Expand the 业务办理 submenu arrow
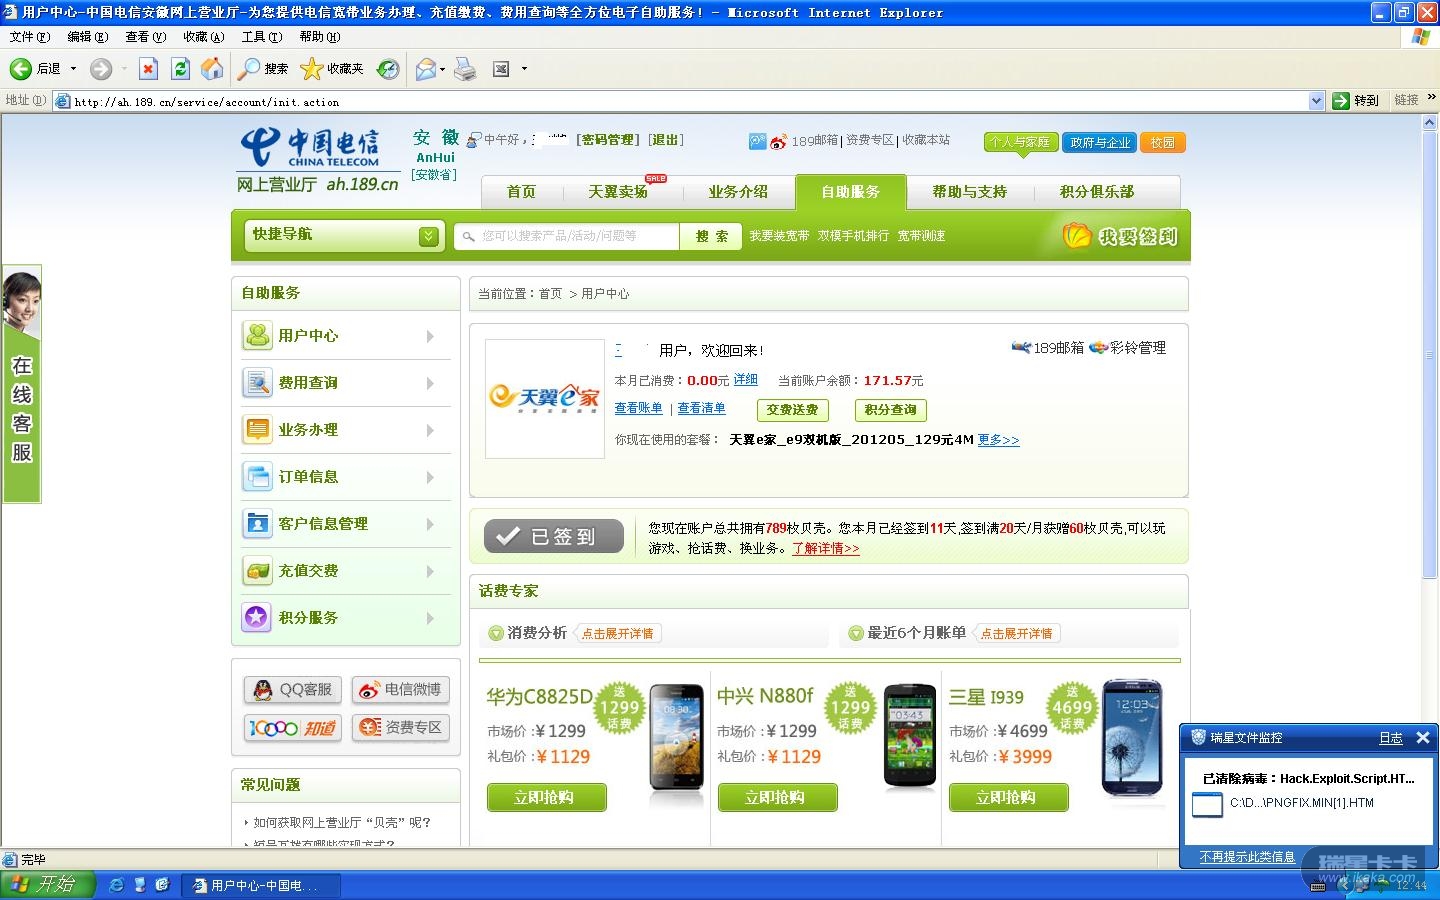This screenshot has width=1440, height=900. point(430,430)
